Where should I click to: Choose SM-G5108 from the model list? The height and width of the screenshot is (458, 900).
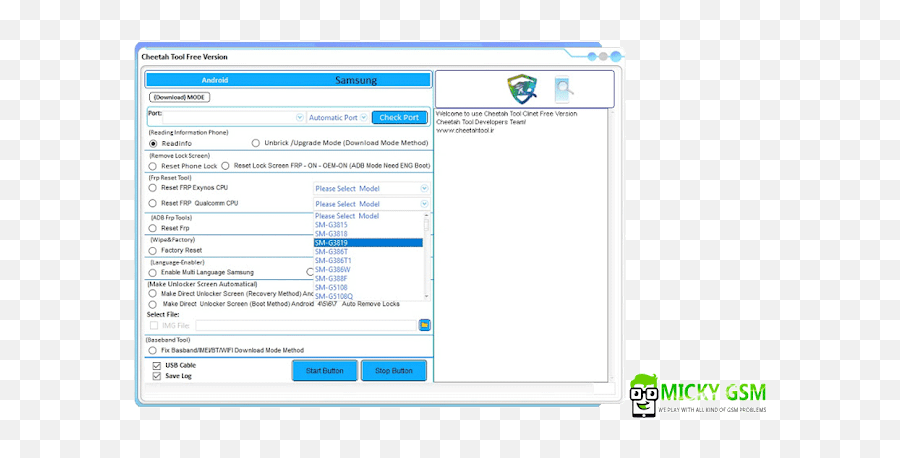click(x=368, y=287)
